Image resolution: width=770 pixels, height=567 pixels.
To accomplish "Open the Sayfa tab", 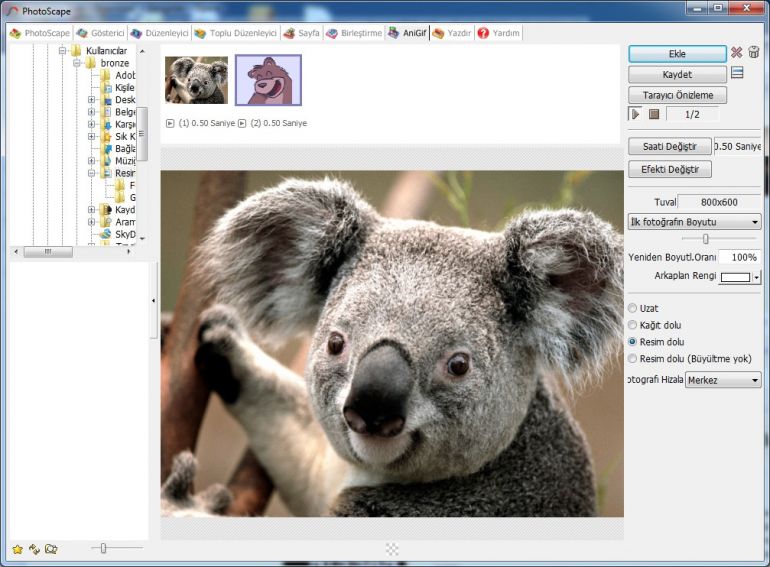I will click(x=302, y=33).
